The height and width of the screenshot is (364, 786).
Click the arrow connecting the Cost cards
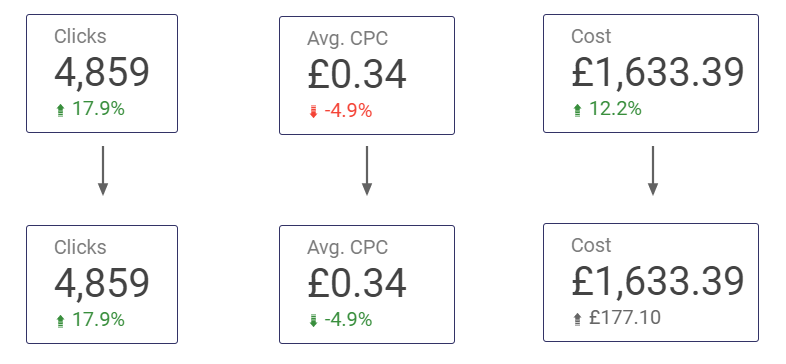653,170
